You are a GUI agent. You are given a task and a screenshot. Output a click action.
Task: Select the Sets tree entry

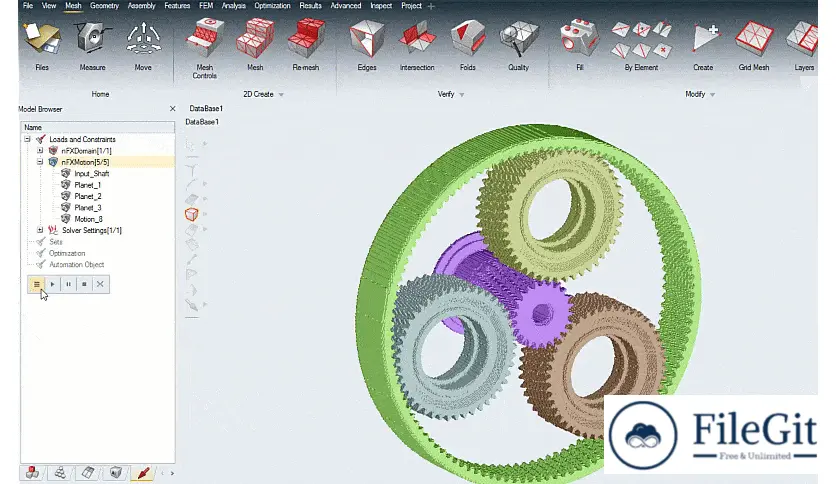click(55, 241)
